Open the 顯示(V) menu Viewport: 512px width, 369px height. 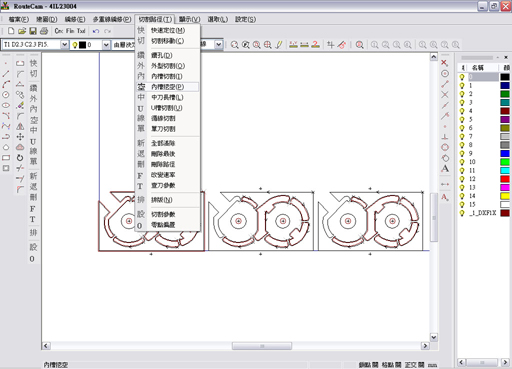pyautogui.click(x=189, y=19)
